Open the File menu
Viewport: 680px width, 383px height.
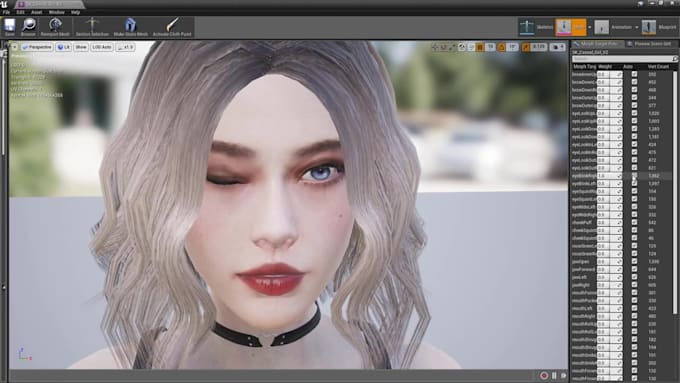click(7, 13)
